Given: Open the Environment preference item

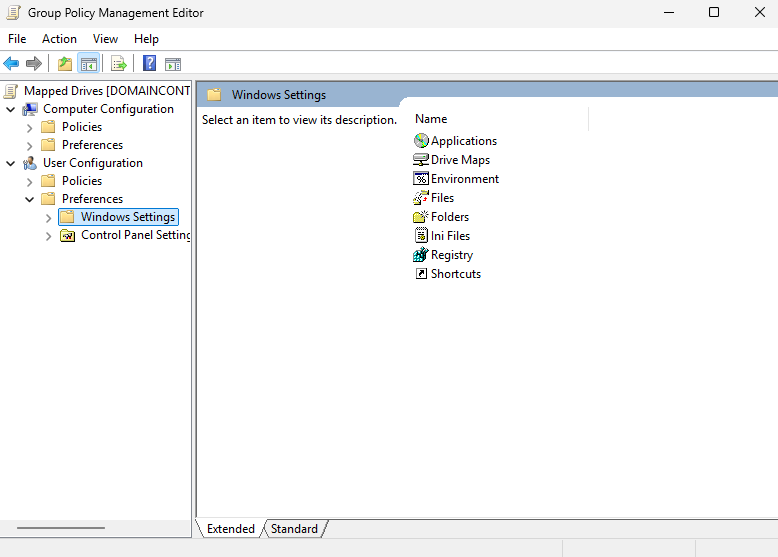Looking at the screenshot, I should [x=464, y=179].
